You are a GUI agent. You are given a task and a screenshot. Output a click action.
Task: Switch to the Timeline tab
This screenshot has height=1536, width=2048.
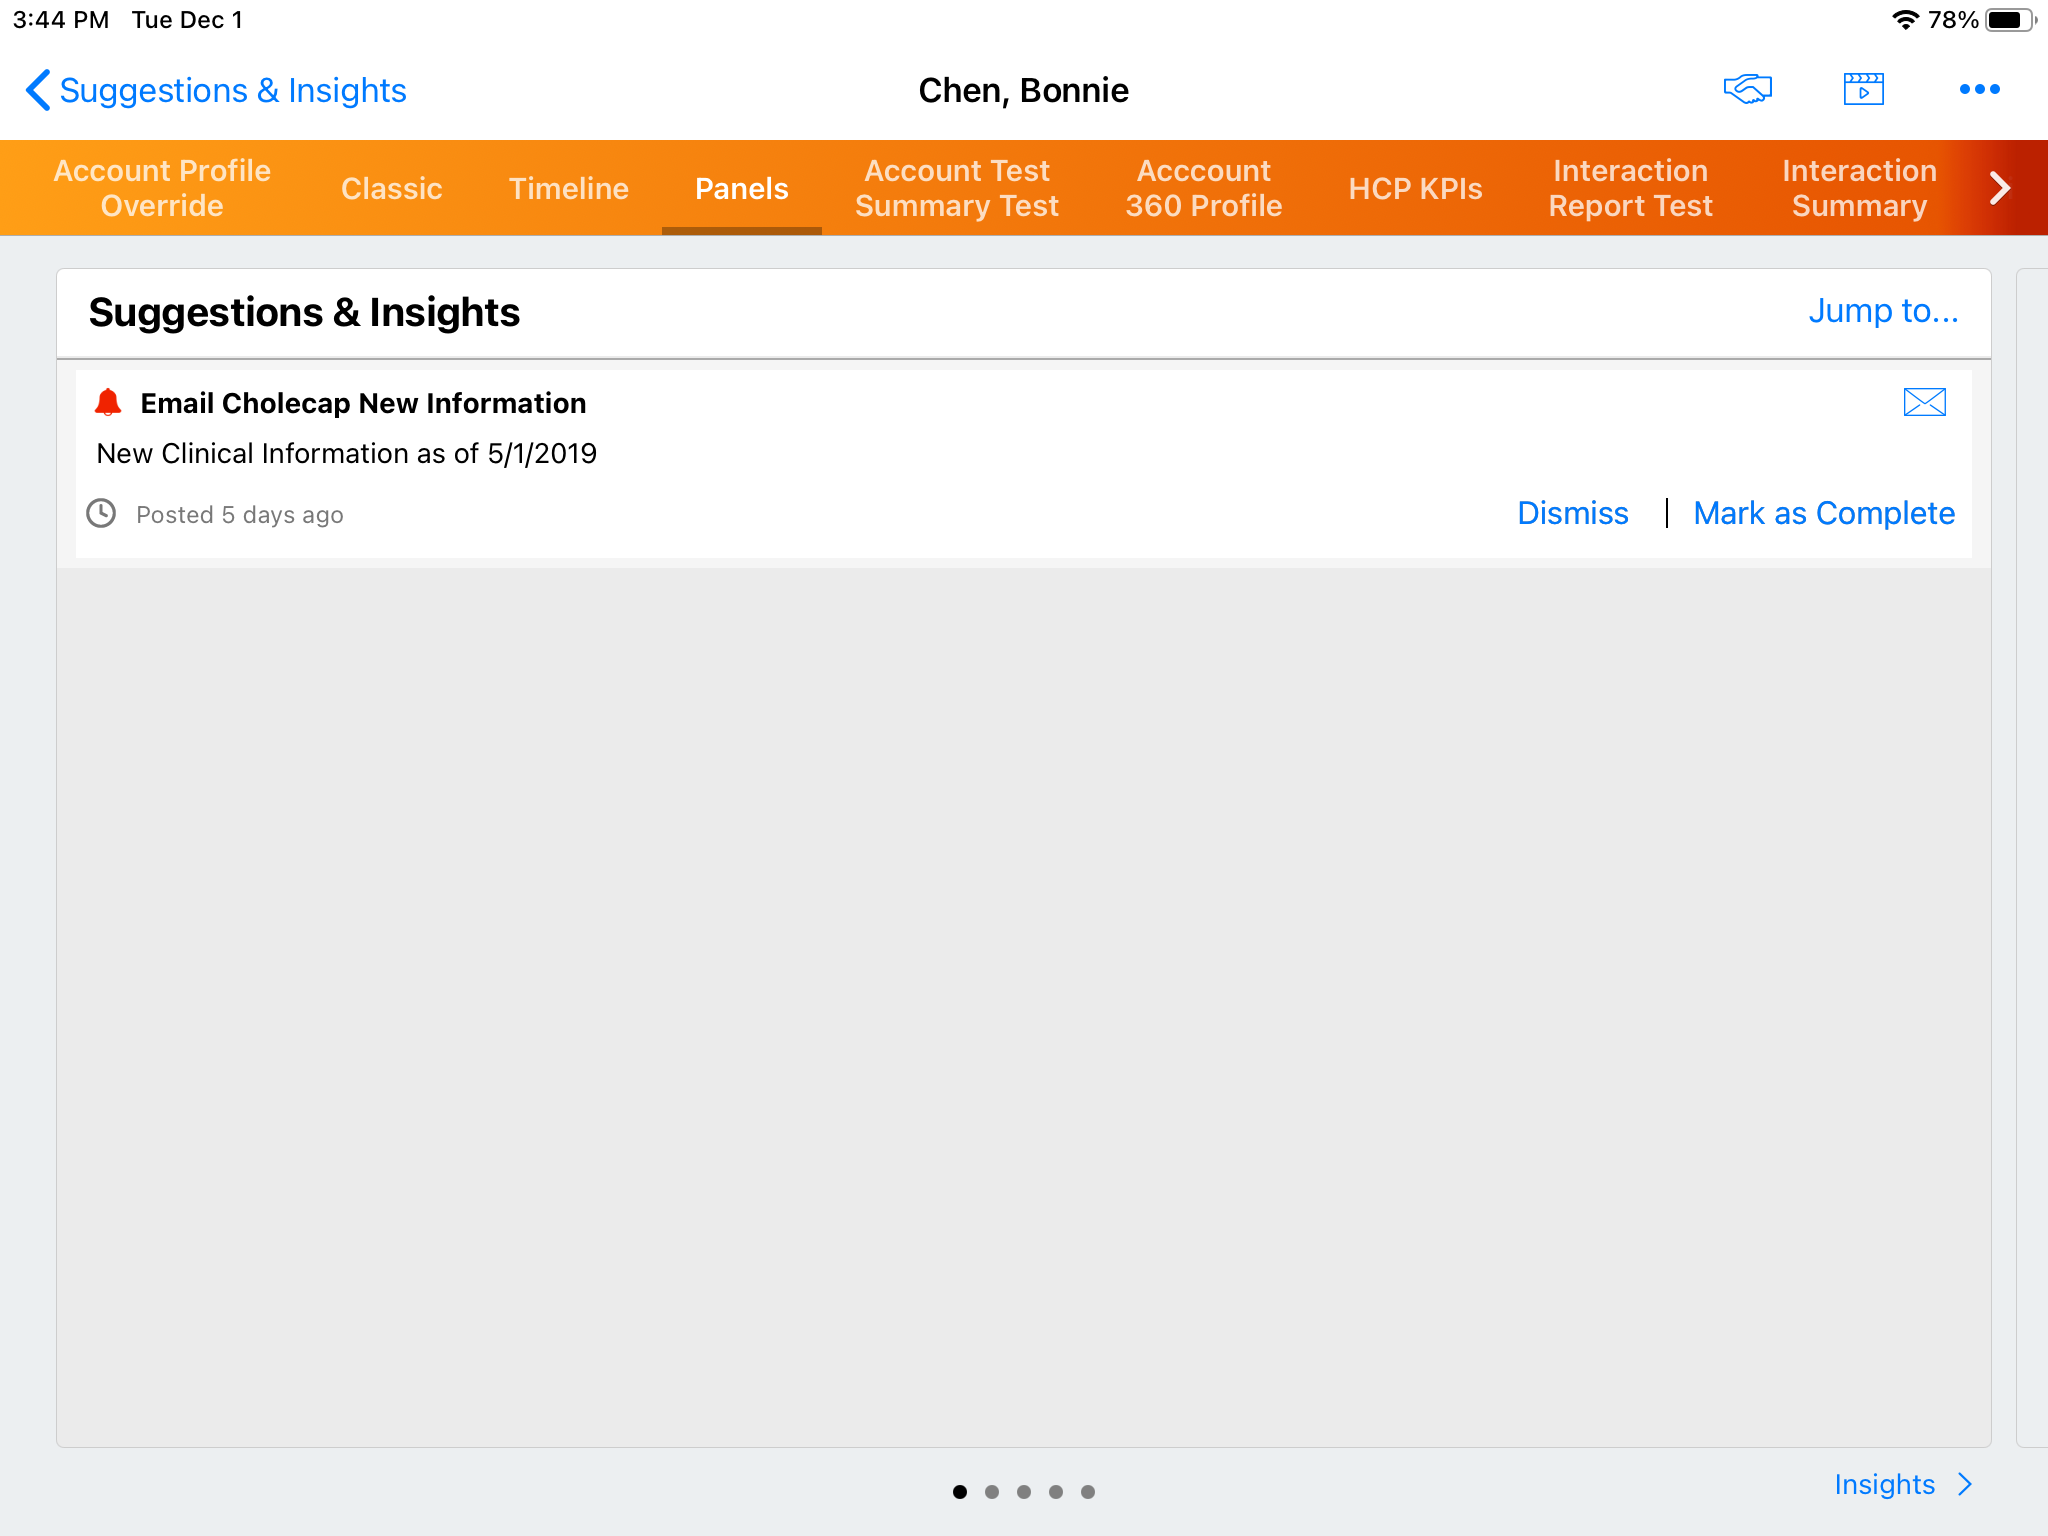(x=568, y=188)
